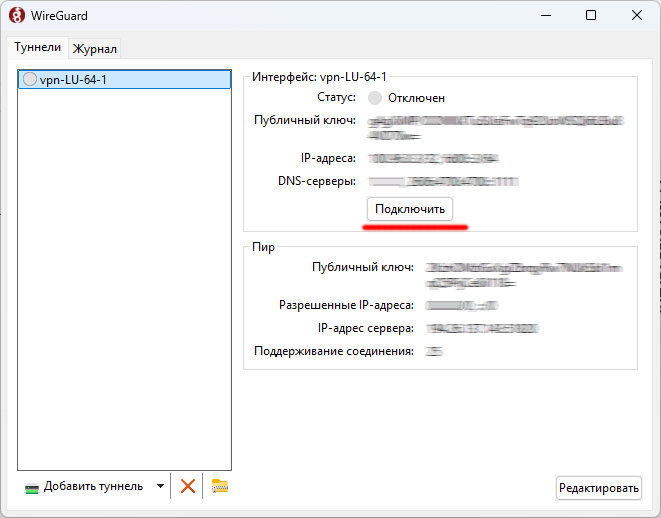Switch to the Туннели tab
The width and height of the screenshot is (661, 518).
tap(38, 47)
